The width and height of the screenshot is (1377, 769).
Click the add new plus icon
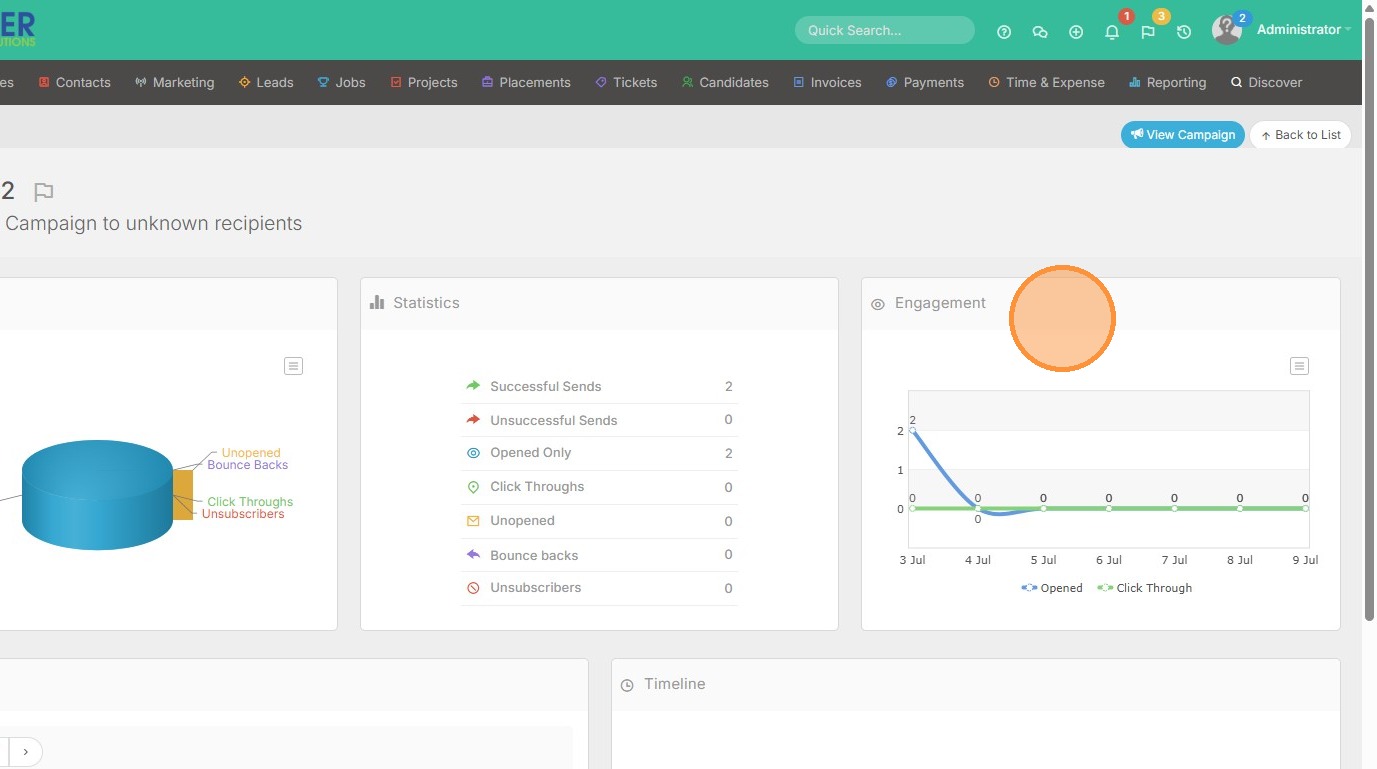1076,32
